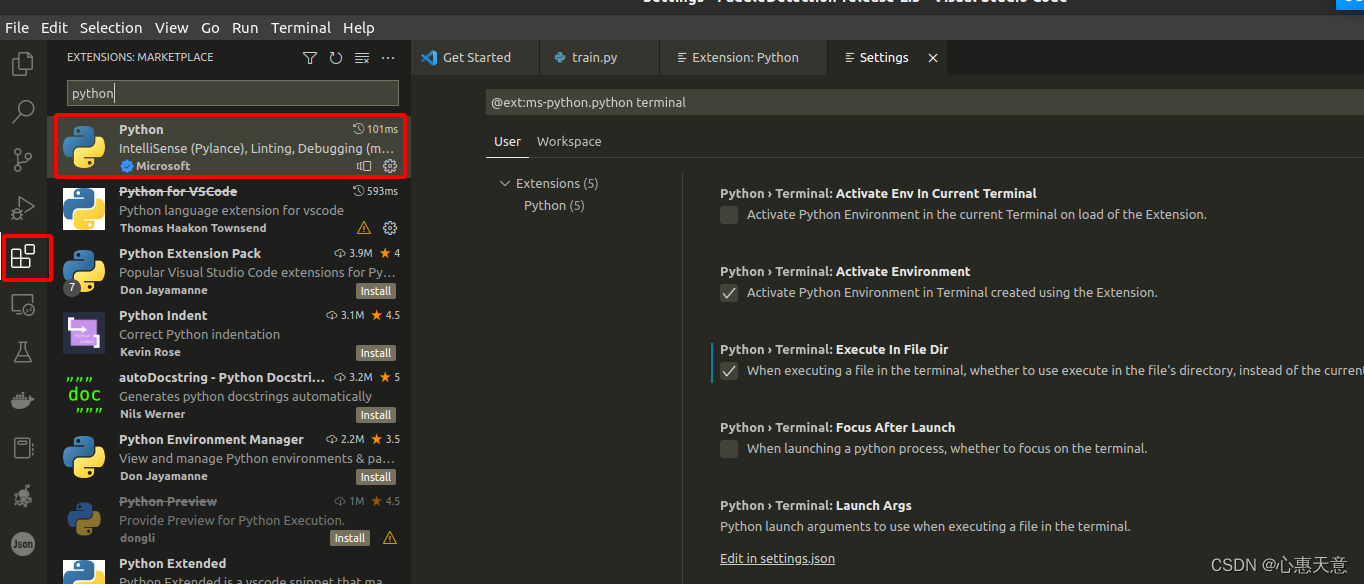Open the Edit menu
This screenshot has width=1364, height=584.
point(54,28)
